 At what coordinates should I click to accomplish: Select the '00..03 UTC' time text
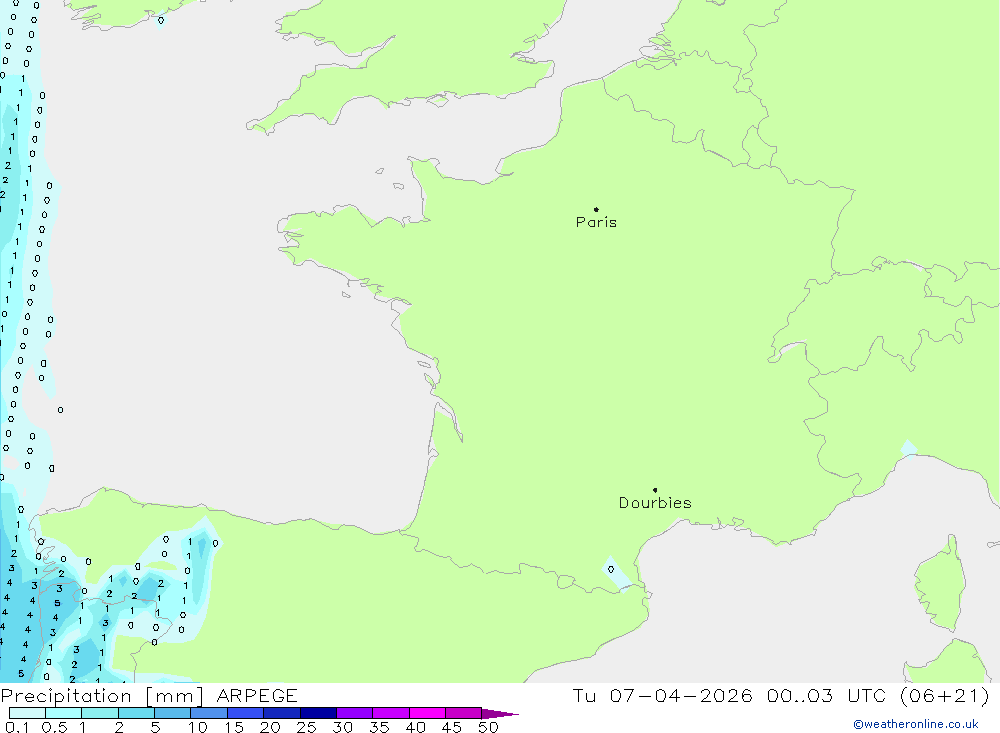(x=826, y=695)
